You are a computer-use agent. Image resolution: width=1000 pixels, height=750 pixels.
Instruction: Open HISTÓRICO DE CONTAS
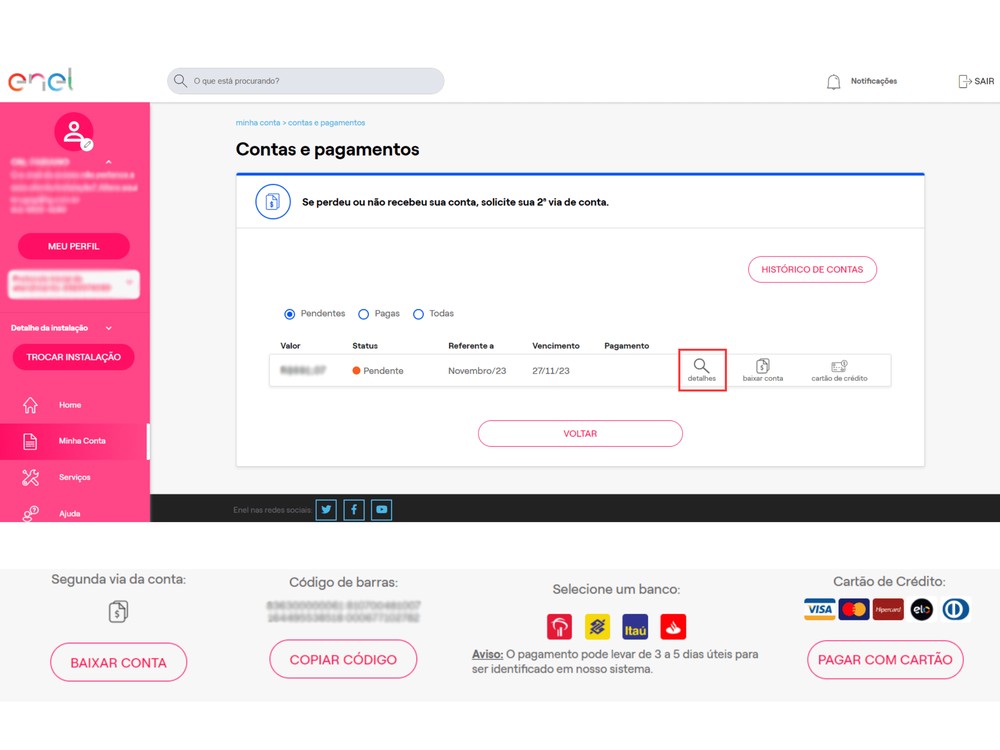pyautogui.click(x=812, y=269)
